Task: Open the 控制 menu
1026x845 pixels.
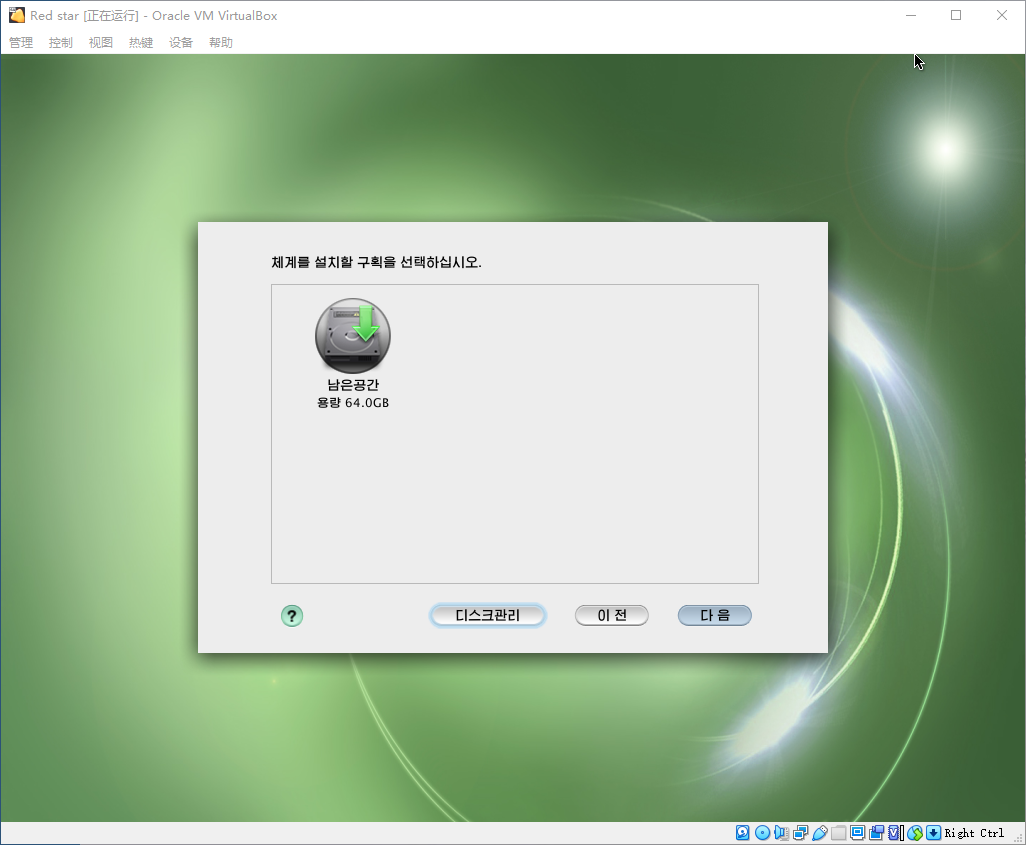Action: tap(61, 43)
